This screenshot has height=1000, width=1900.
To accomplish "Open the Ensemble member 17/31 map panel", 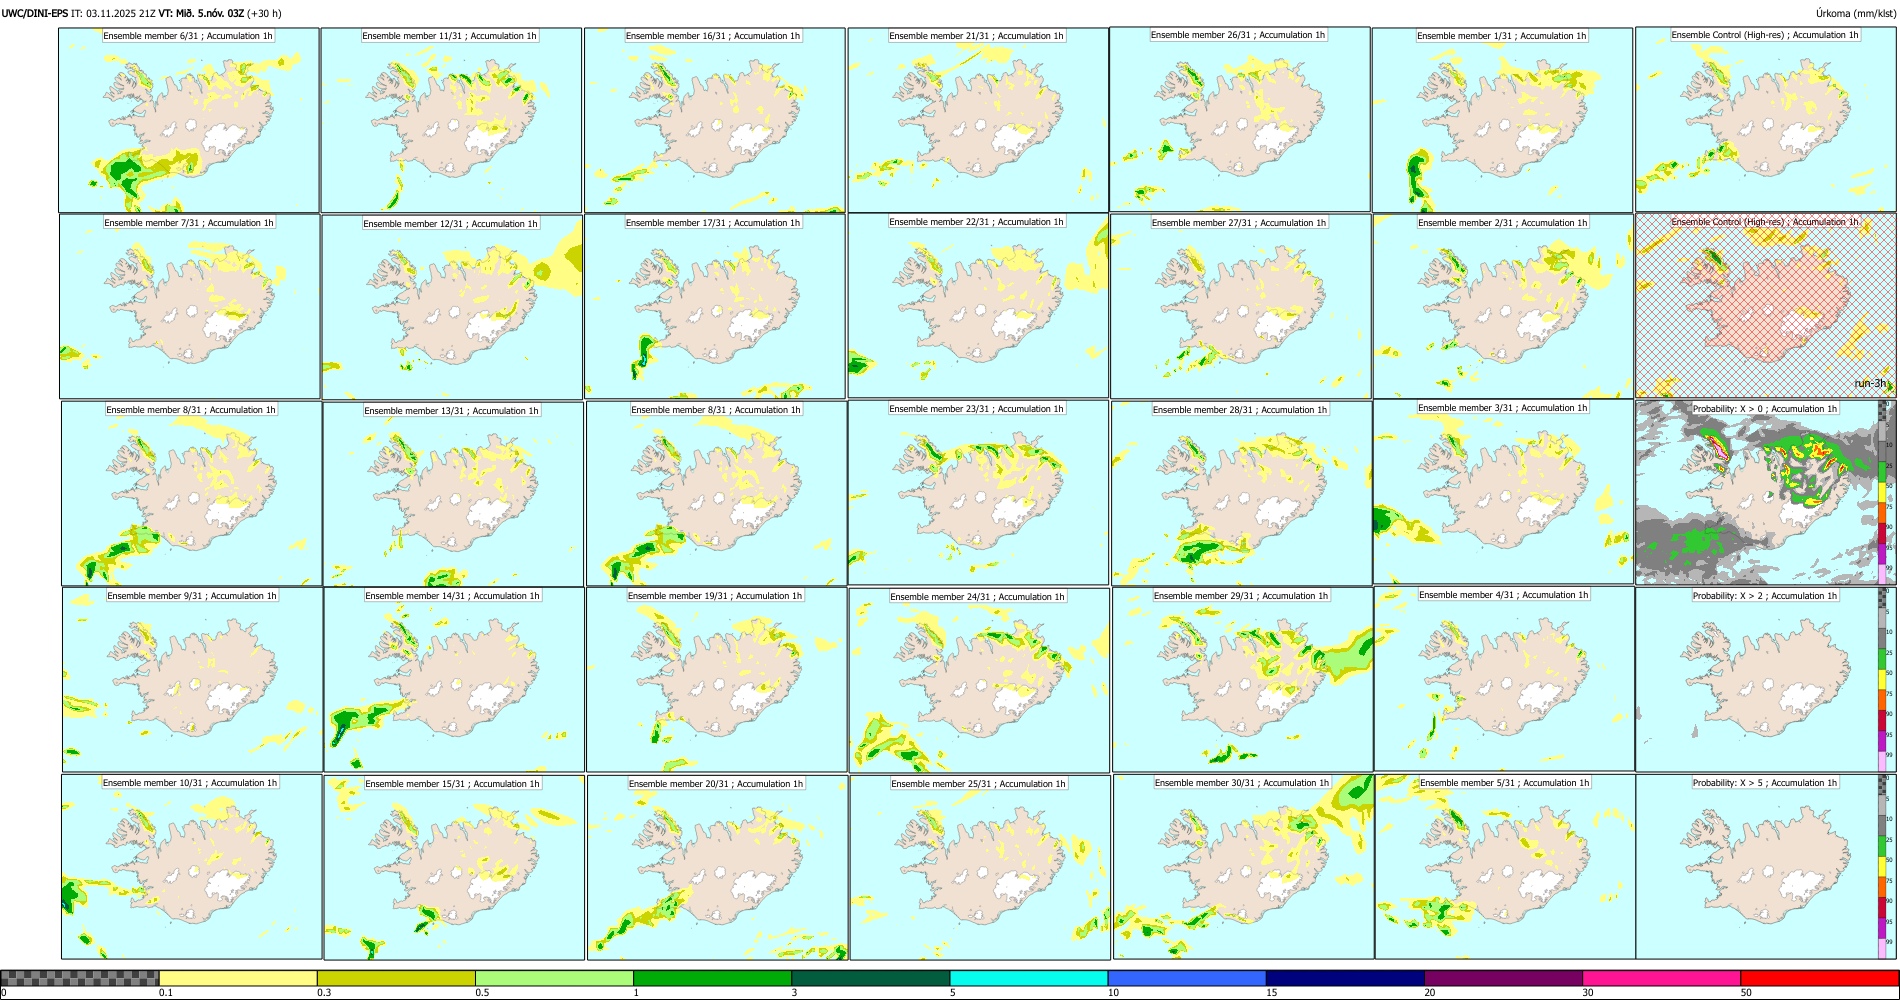I will [x=715, y=307].
